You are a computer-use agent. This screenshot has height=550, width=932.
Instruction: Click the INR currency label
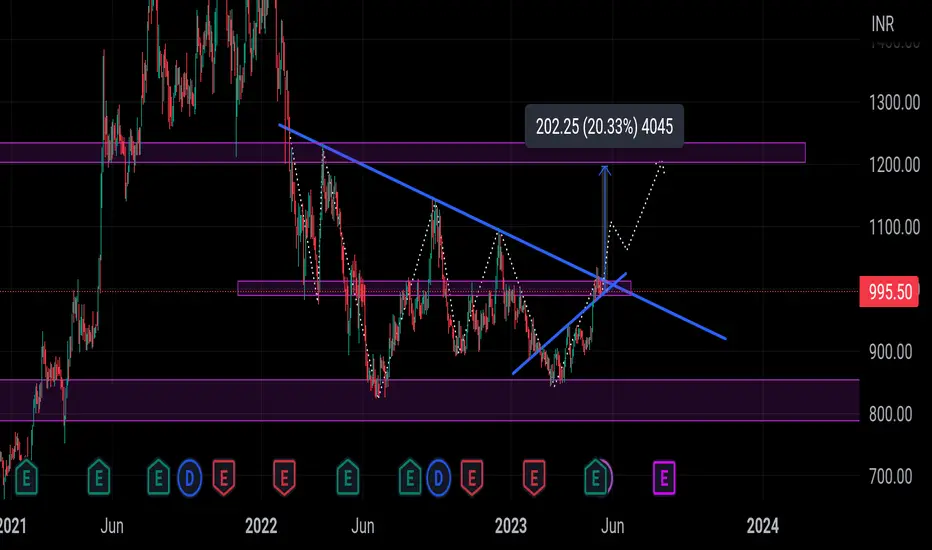pos(883,24)
